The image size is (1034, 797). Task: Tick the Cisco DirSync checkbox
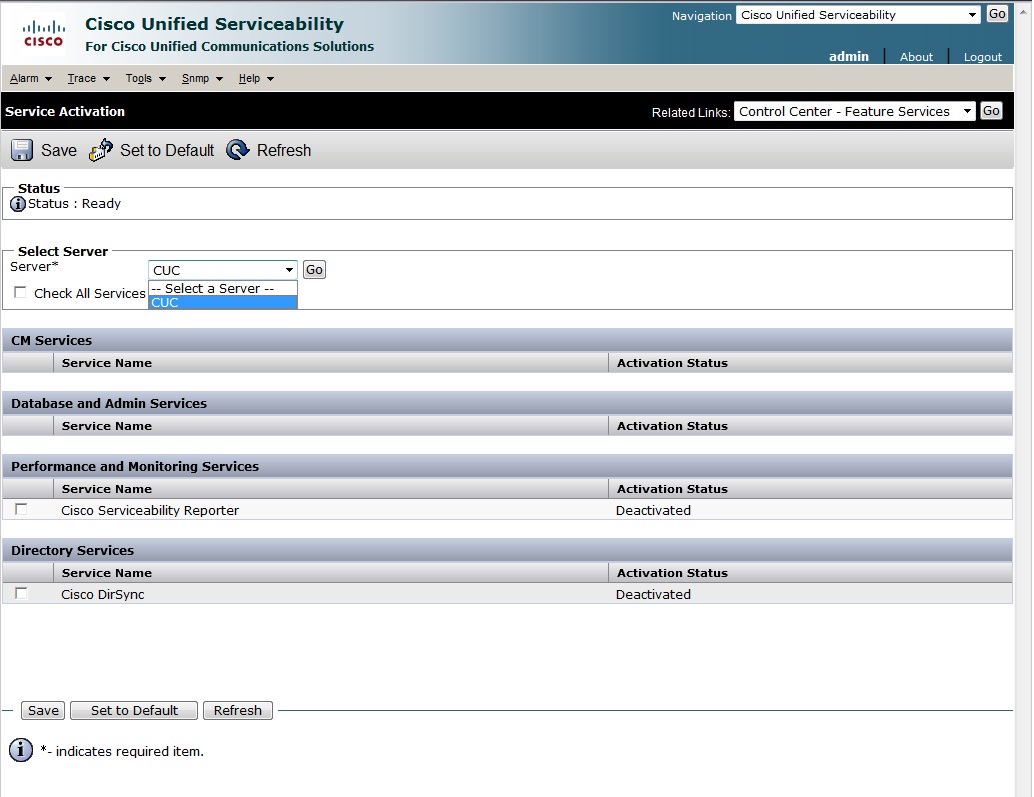[x=21, y=594]
